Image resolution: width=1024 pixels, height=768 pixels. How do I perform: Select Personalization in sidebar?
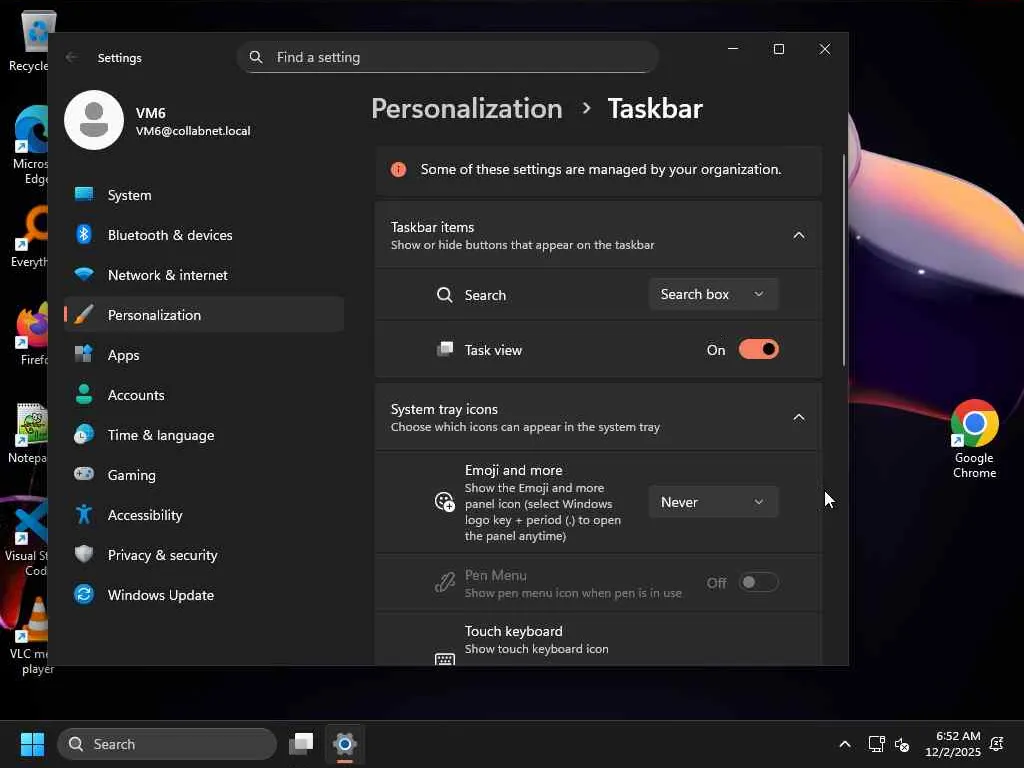[204, 315]
